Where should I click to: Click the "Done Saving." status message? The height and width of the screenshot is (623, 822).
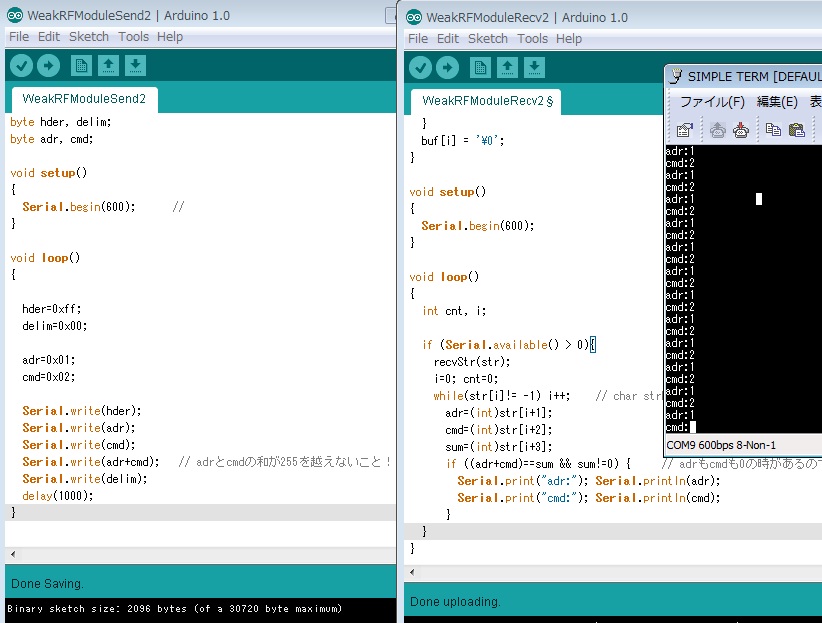point(47,584)
